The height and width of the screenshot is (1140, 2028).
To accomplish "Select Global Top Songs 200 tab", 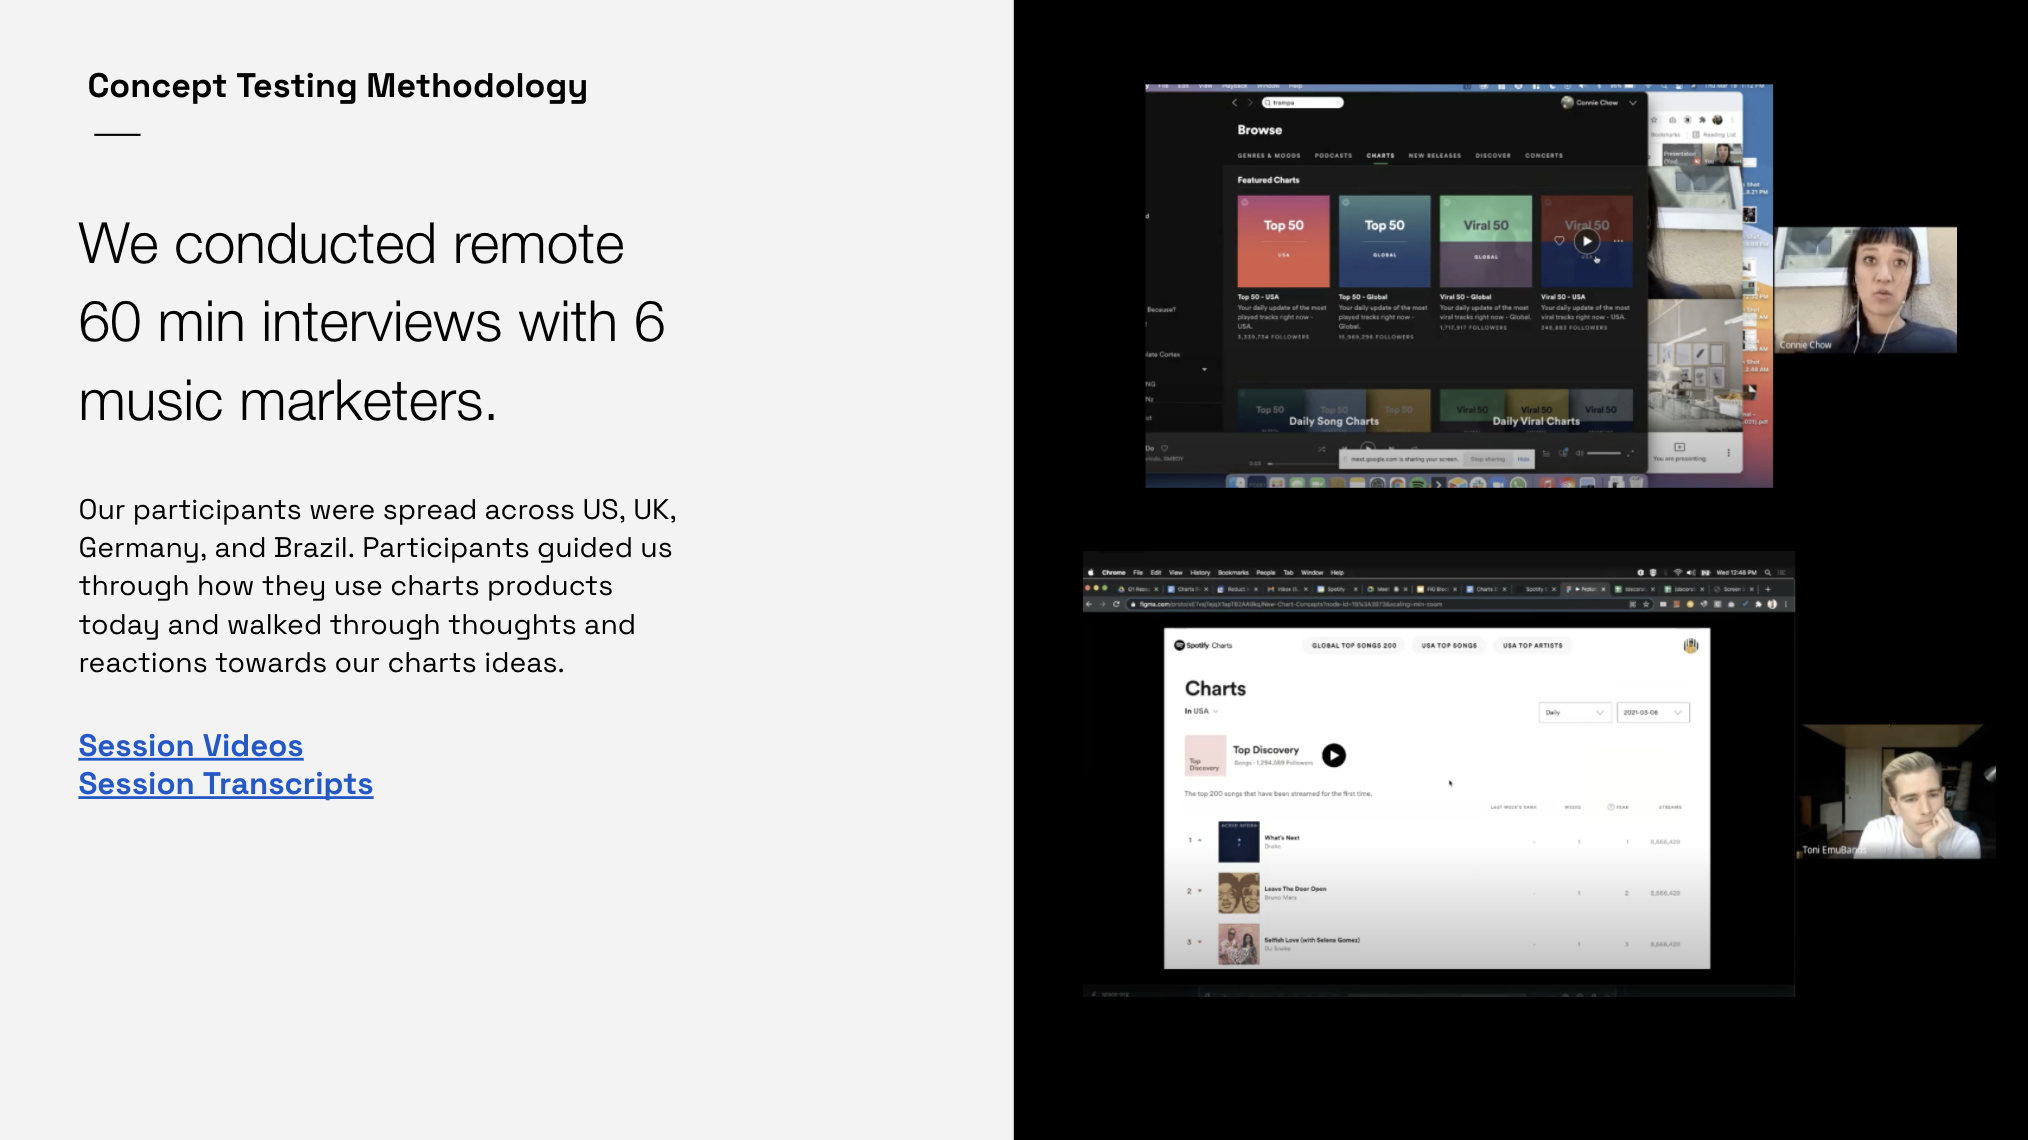I will [x=1354, y=645].
